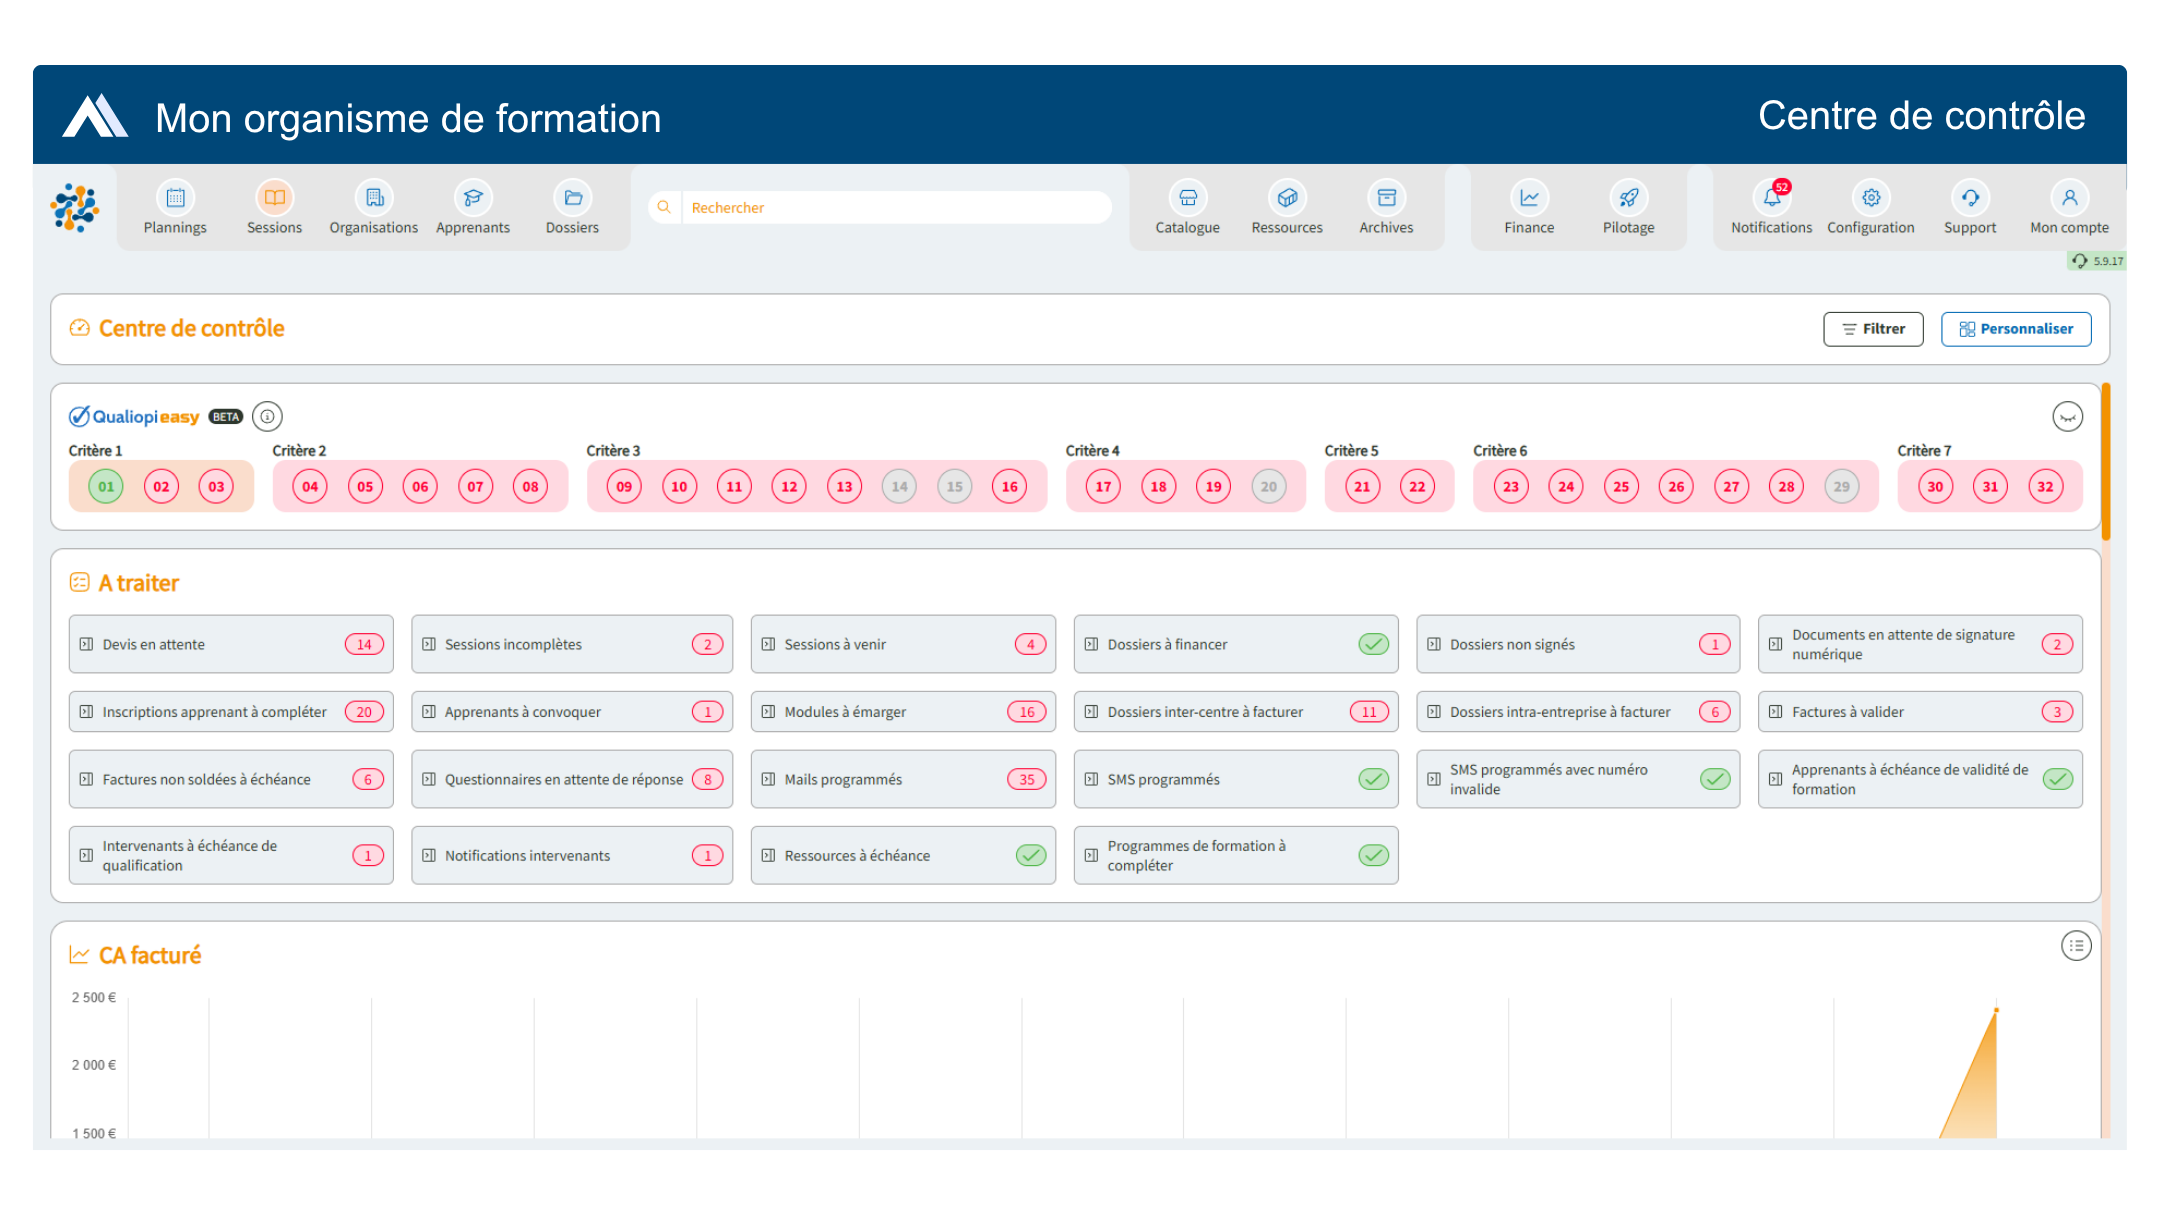This screenshot has width=2160, height=1215.
Task: Select Qualiopi indicator 05
Action: [365, 487]
